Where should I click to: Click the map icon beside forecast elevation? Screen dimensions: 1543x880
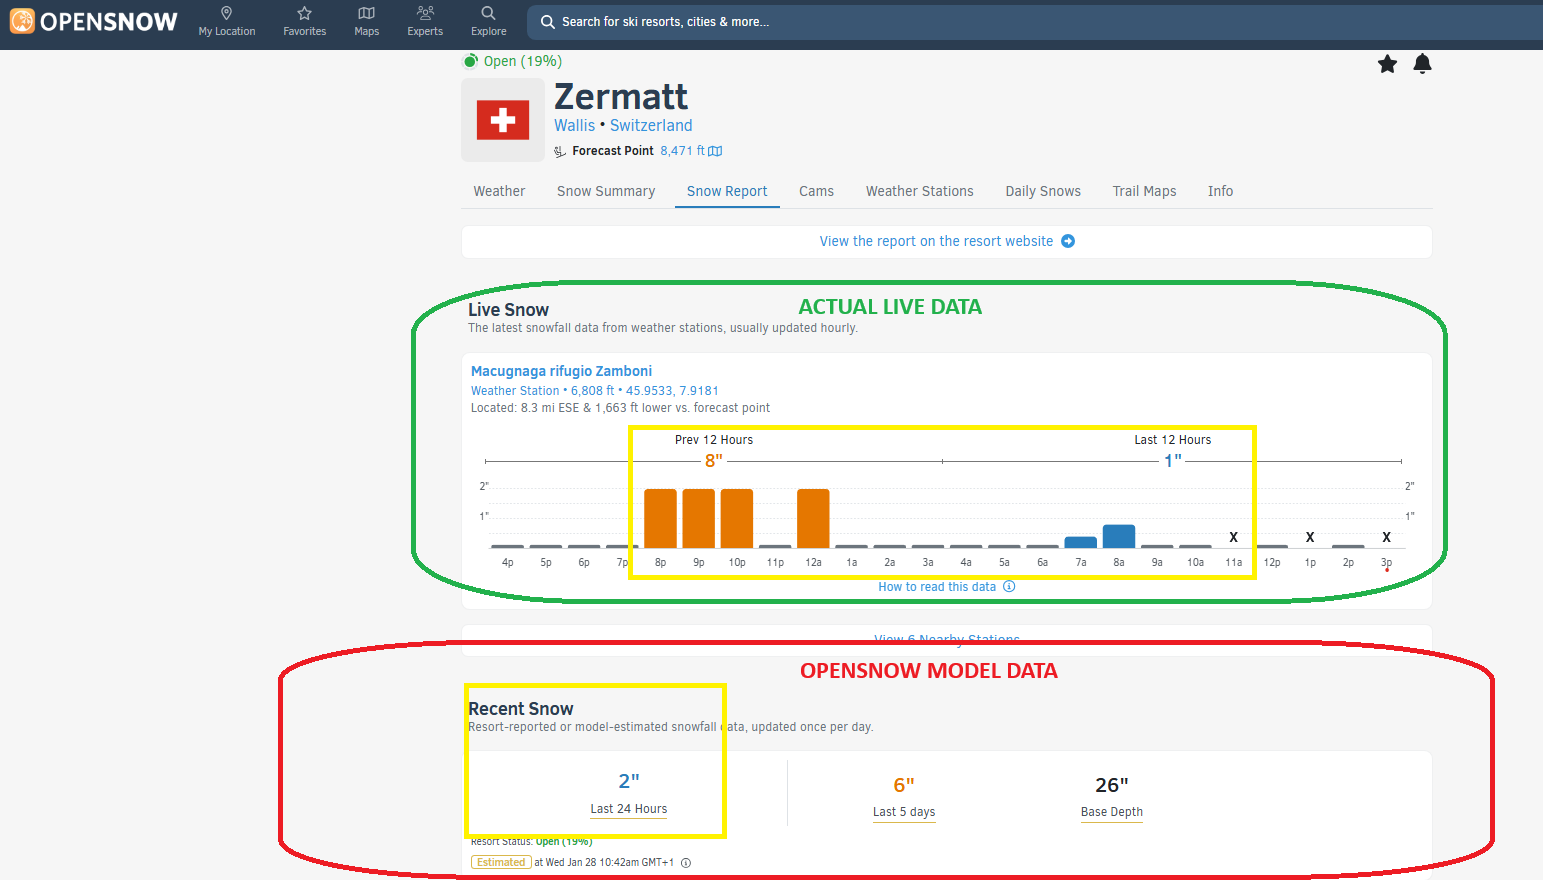[x=715, y=151]
